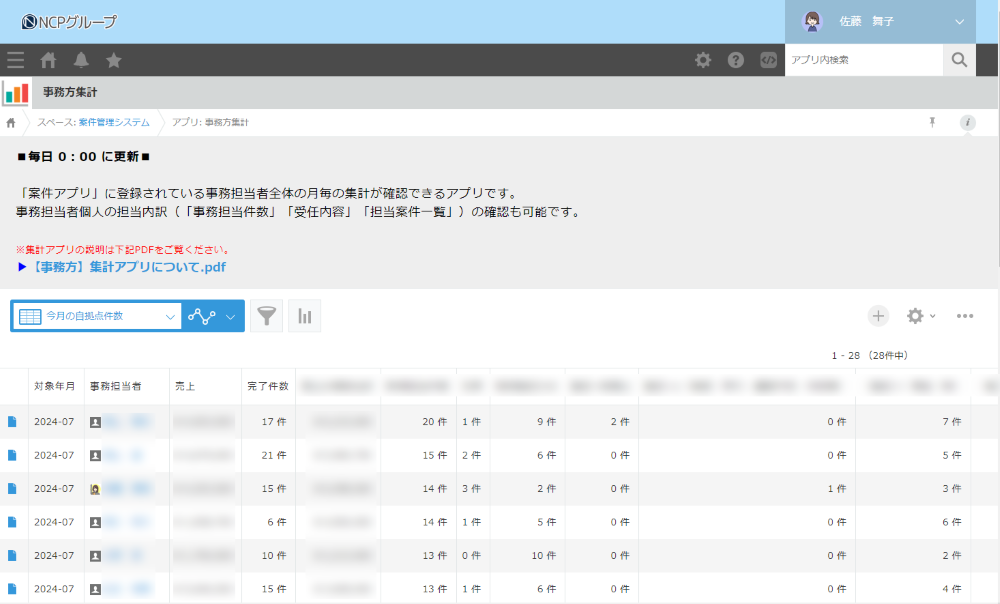This screenshot has height=604, width=1000.
Task: Go to the portal home icon
Action: coord(48,60)
